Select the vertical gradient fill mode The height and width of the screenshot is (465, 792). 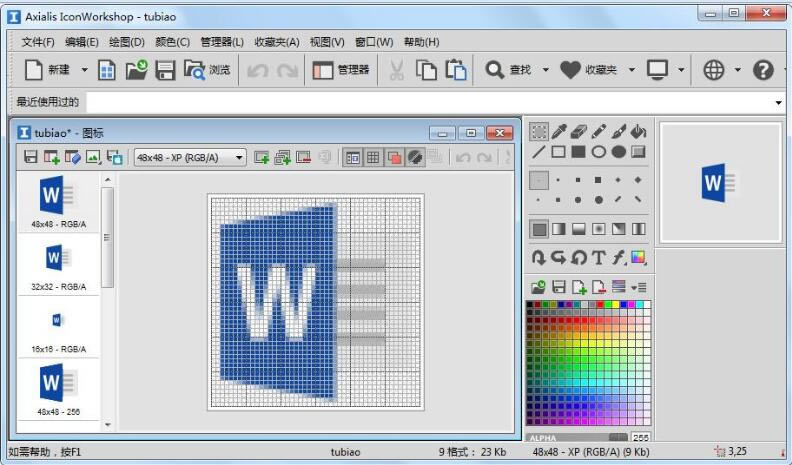578,229
